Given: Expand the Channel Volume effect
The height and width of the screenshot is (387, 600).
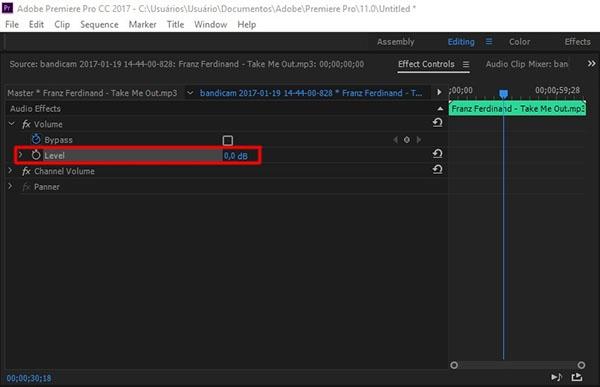Looking at the screenshot, I should click(x=10, y=170).
